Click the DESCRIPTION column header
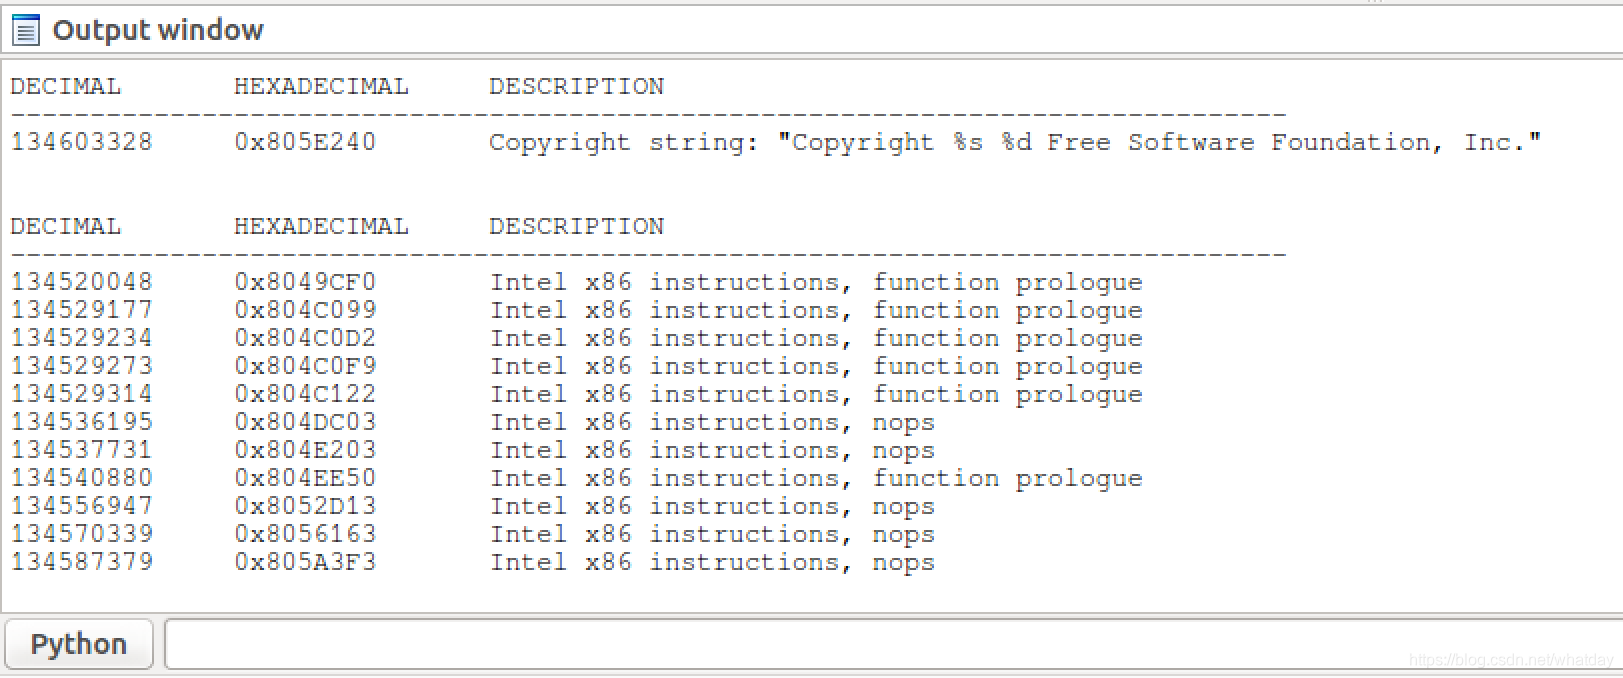Screen dimensions: 1623x678 576,86
